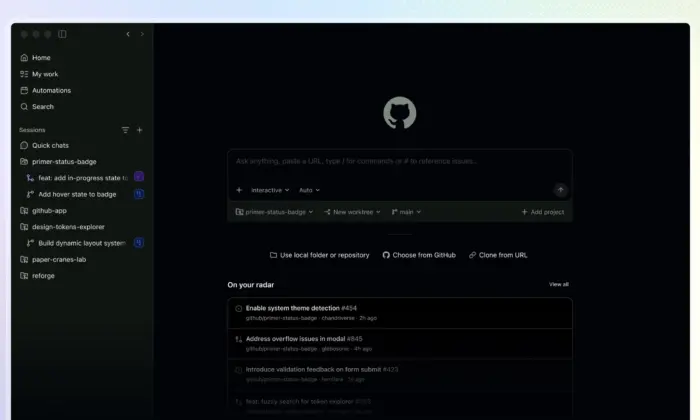
Task: Open the Interactive mode dropdown
Action: tap(270, 190)
